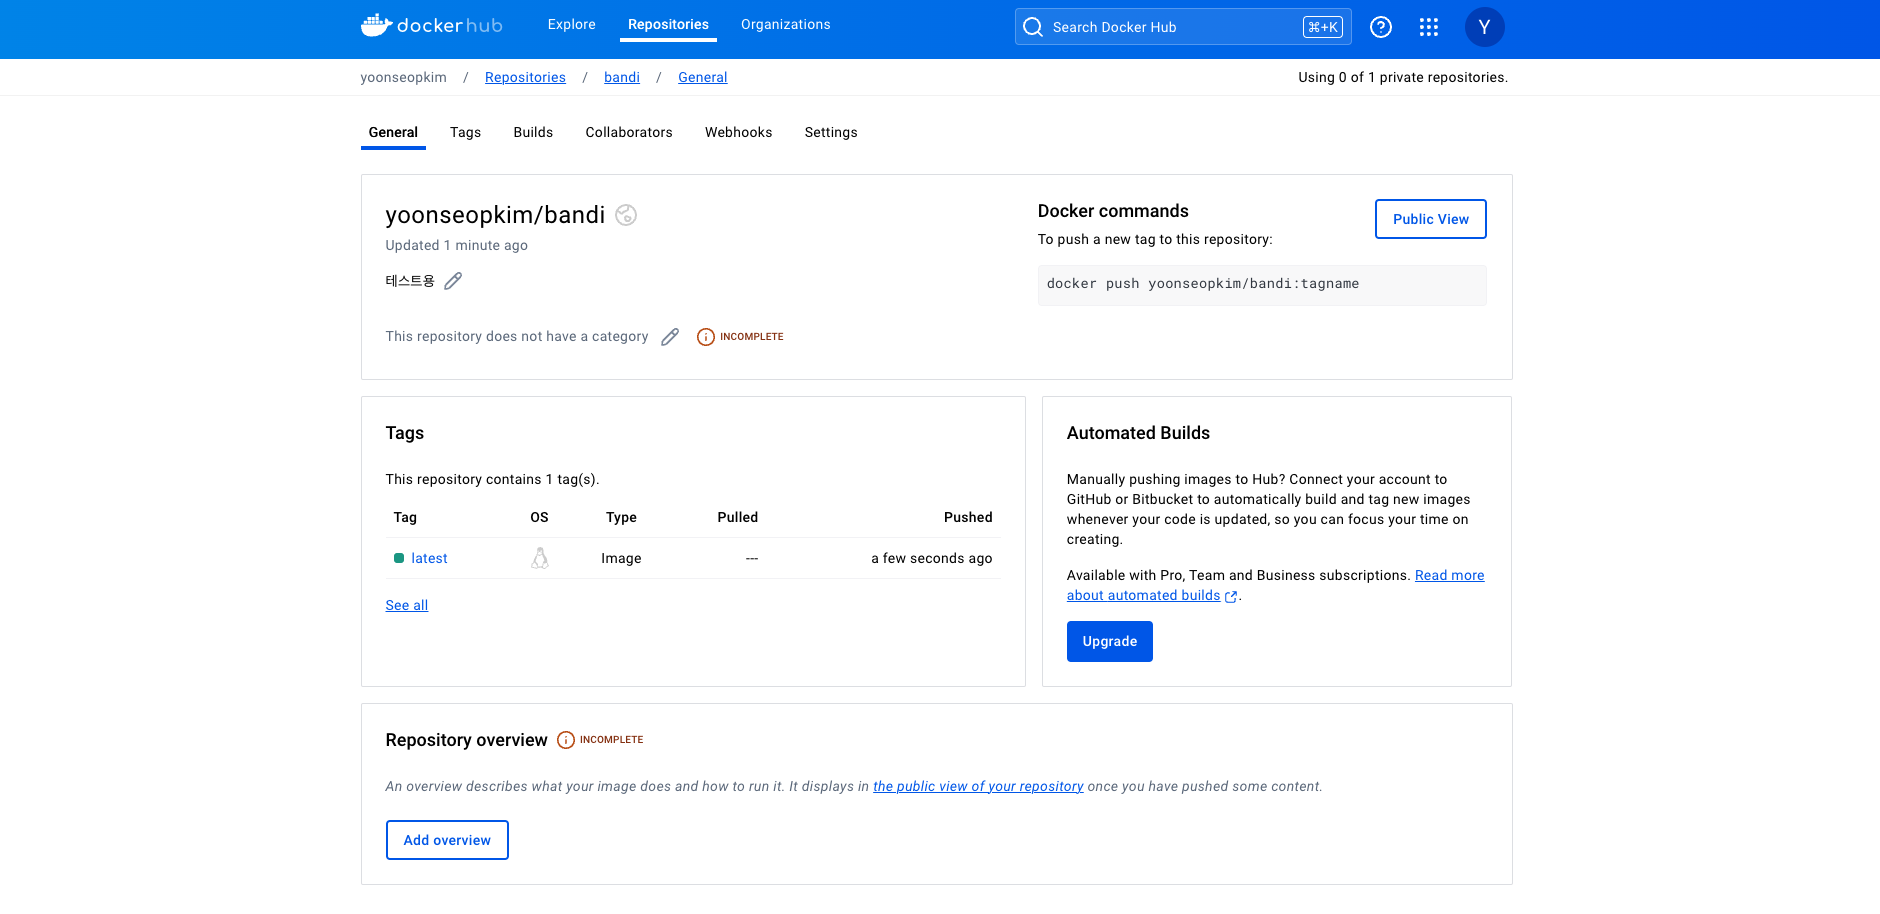Focus the Search Docker Hub field
This screenshot has height=914, width=1880.
click(x=1183, y=27)
